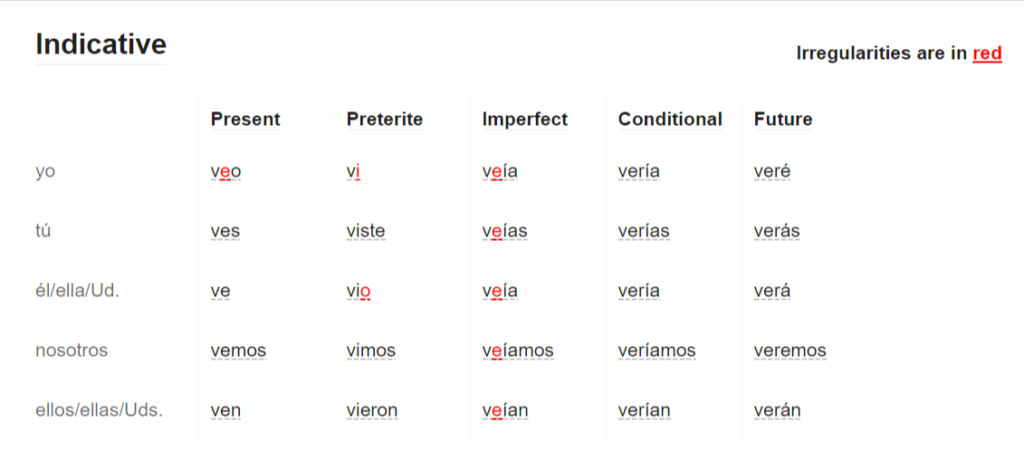Click the future form 'verán'
Viewport: 1024px width, 452px height.
pyautogui.click(x=777, y=411)
